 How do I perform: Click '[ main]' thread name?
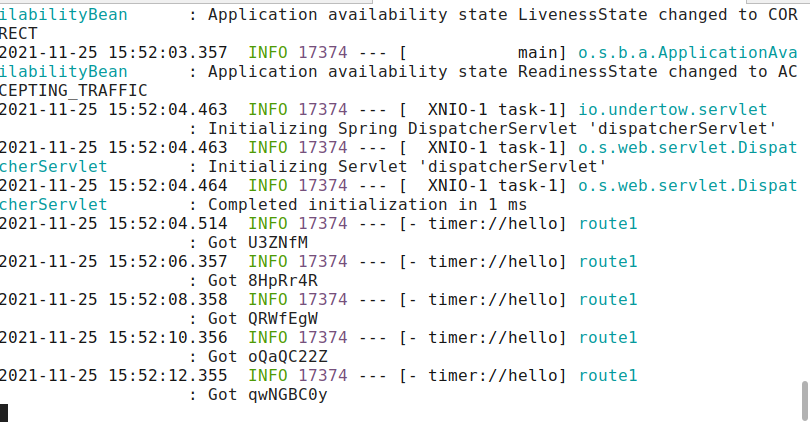484,53
